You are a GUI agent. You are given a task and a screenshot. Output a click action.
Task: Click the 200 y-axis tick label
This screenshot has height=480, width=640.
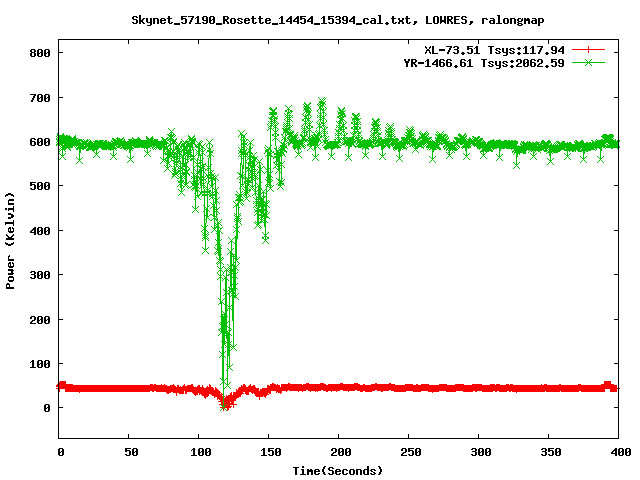tap(40, 320)
